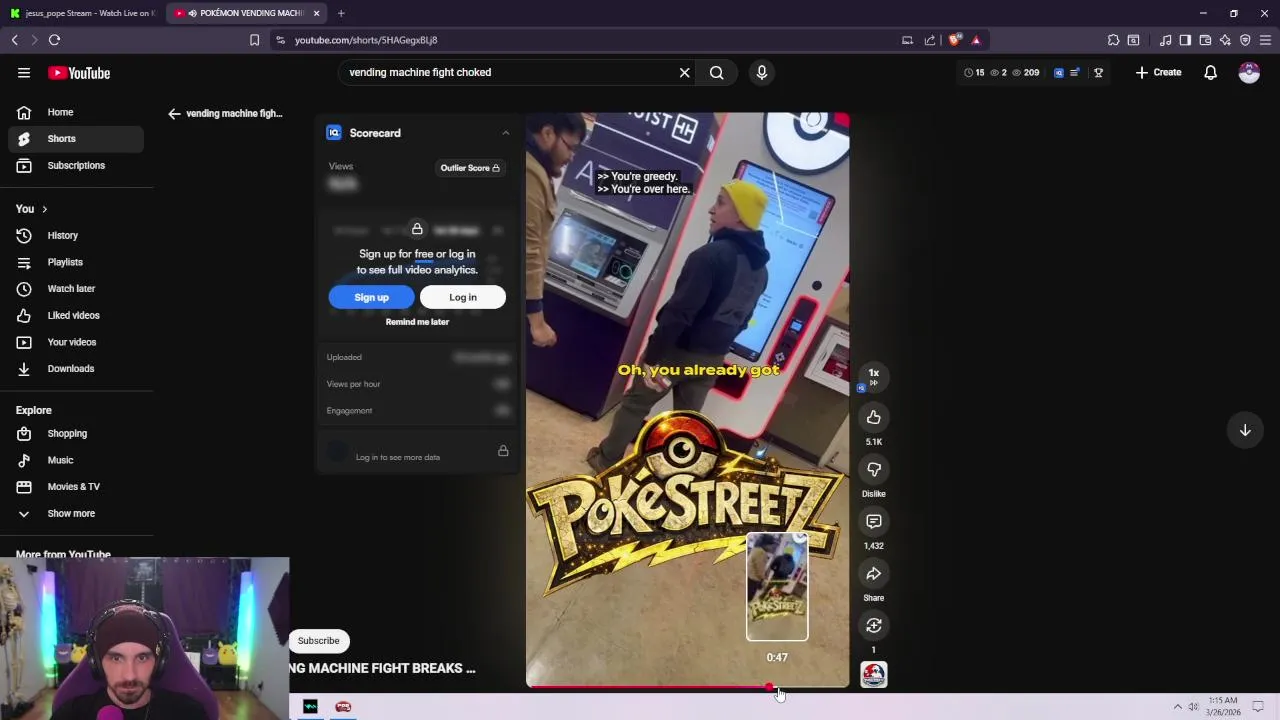Viewport: 1280px width, 720px height.
Task: Open Downloads in the sidebar
Action: pyautogui.click(x=76, y=369)
